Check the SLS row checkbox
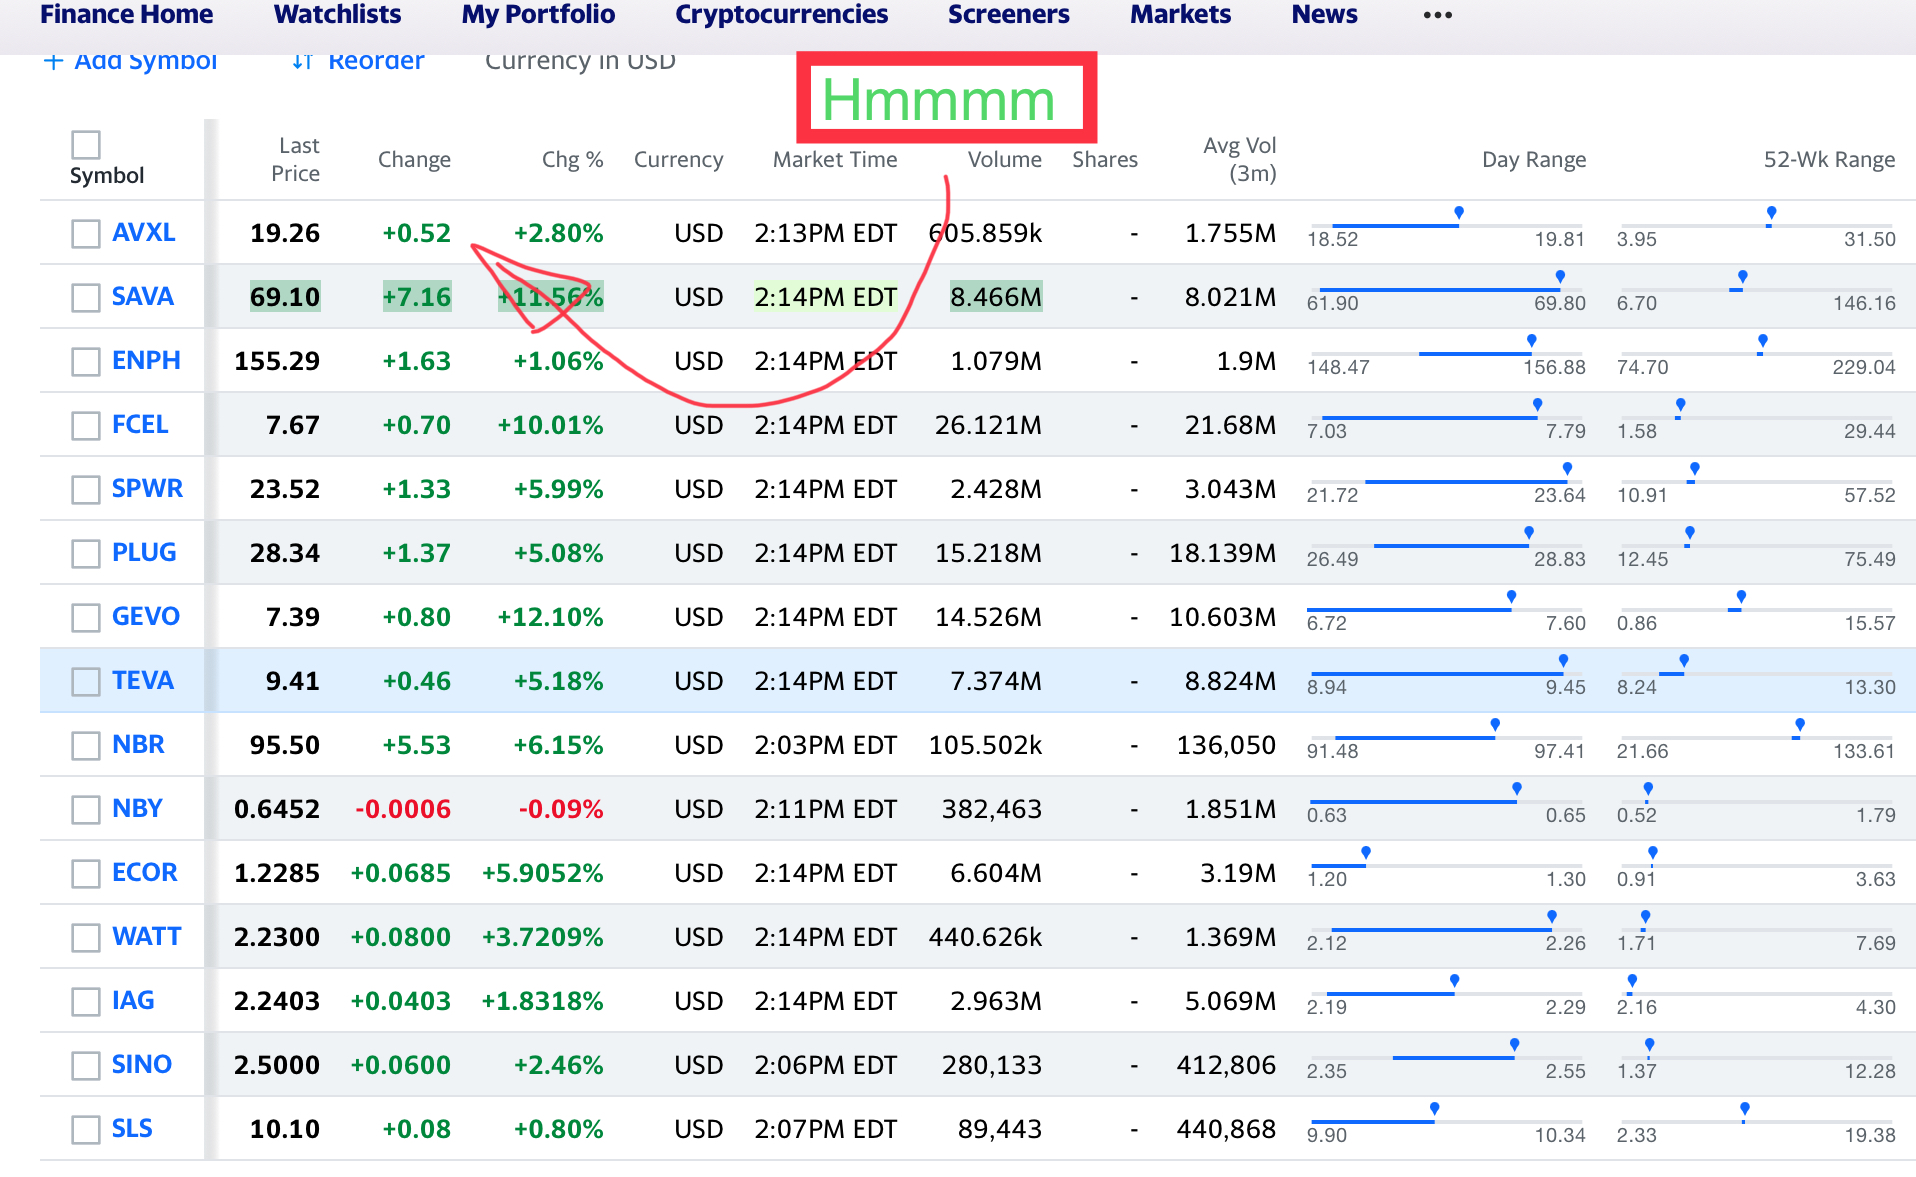This screenshot has width=1916, height=1177. [86, 1130]
